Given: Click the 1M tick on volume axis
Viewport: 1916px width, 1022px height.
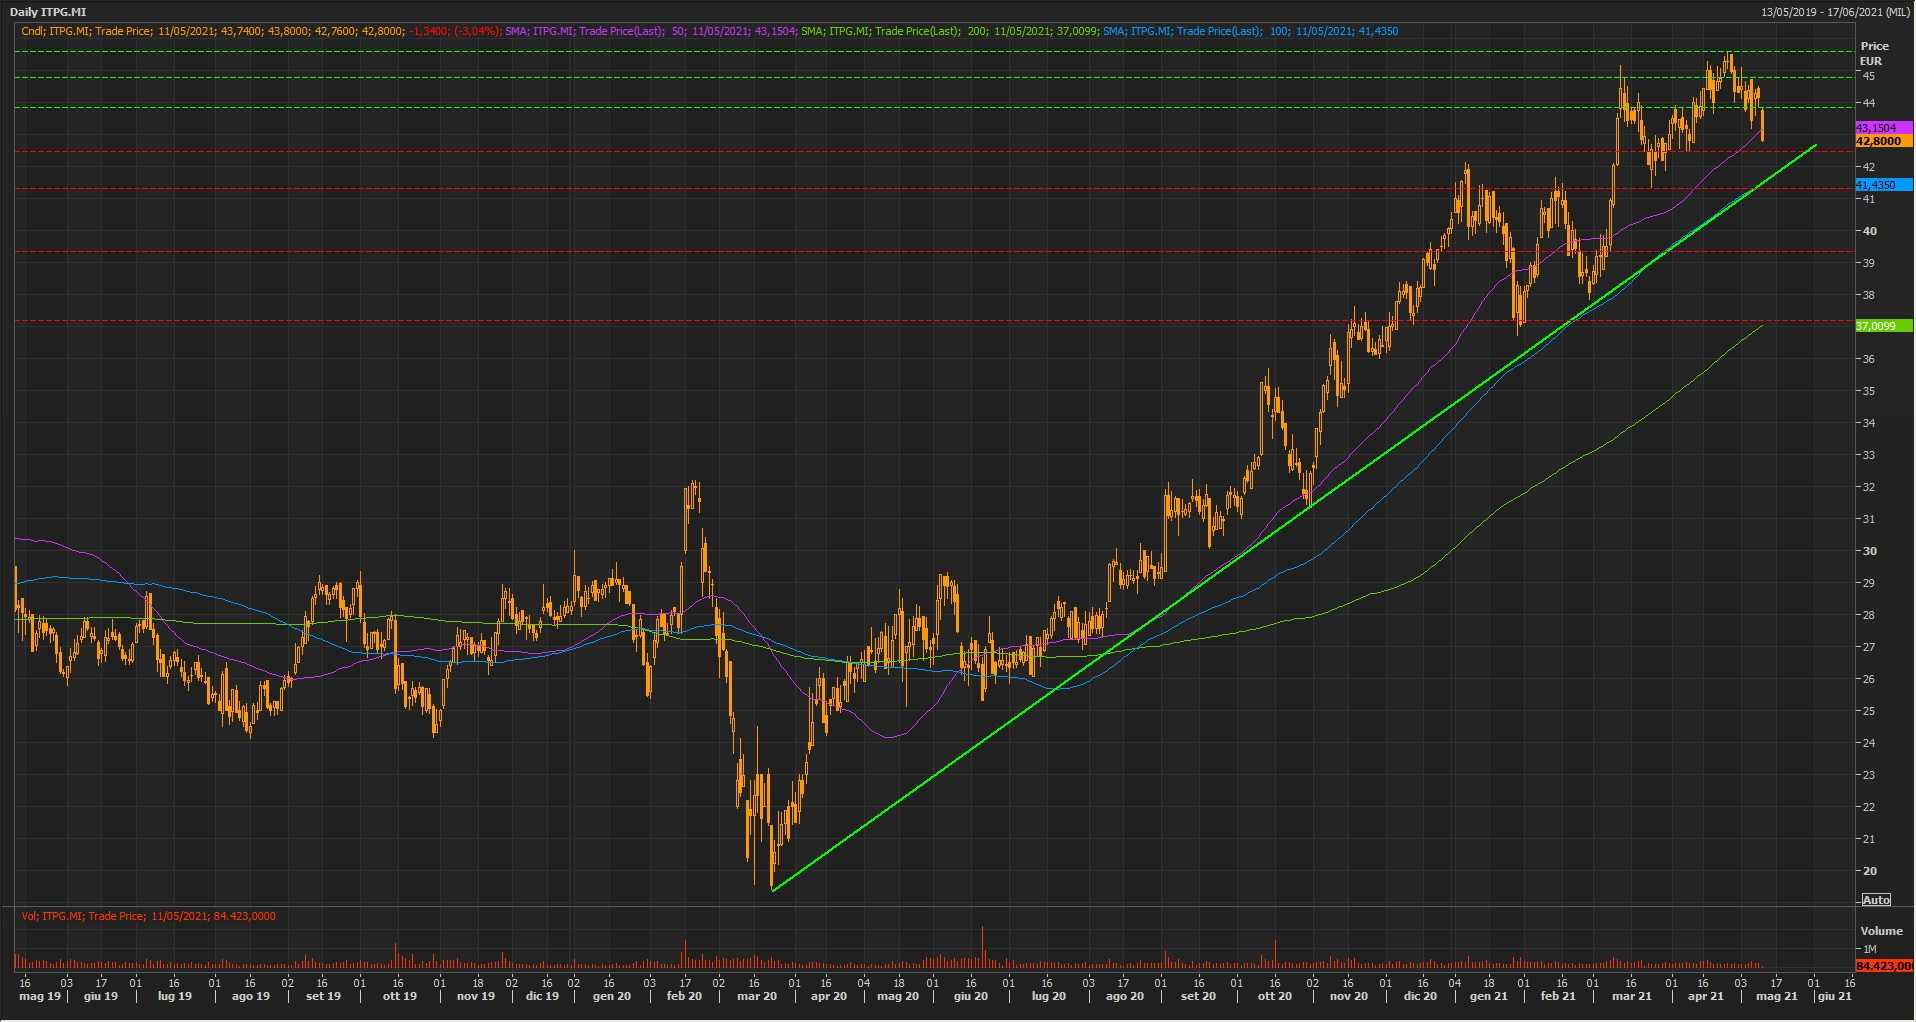Looking at the screenshot, I should click(1869, 948).
